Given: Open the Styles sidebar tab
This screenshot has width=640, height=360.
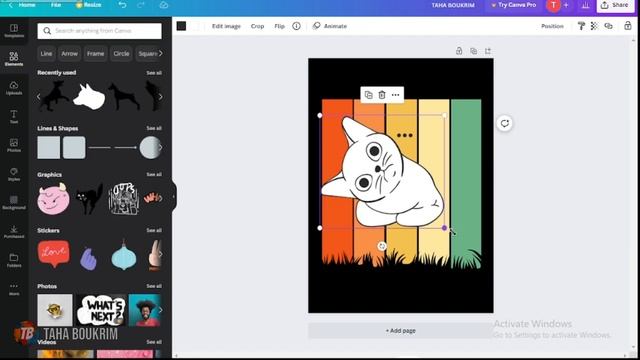Looking at the screenshot, I should (14, 174).
